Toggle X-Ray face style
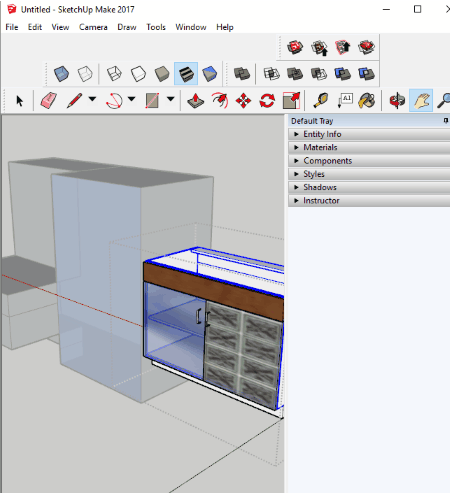Viewport: 450px width, 493px height. point(61,74)
